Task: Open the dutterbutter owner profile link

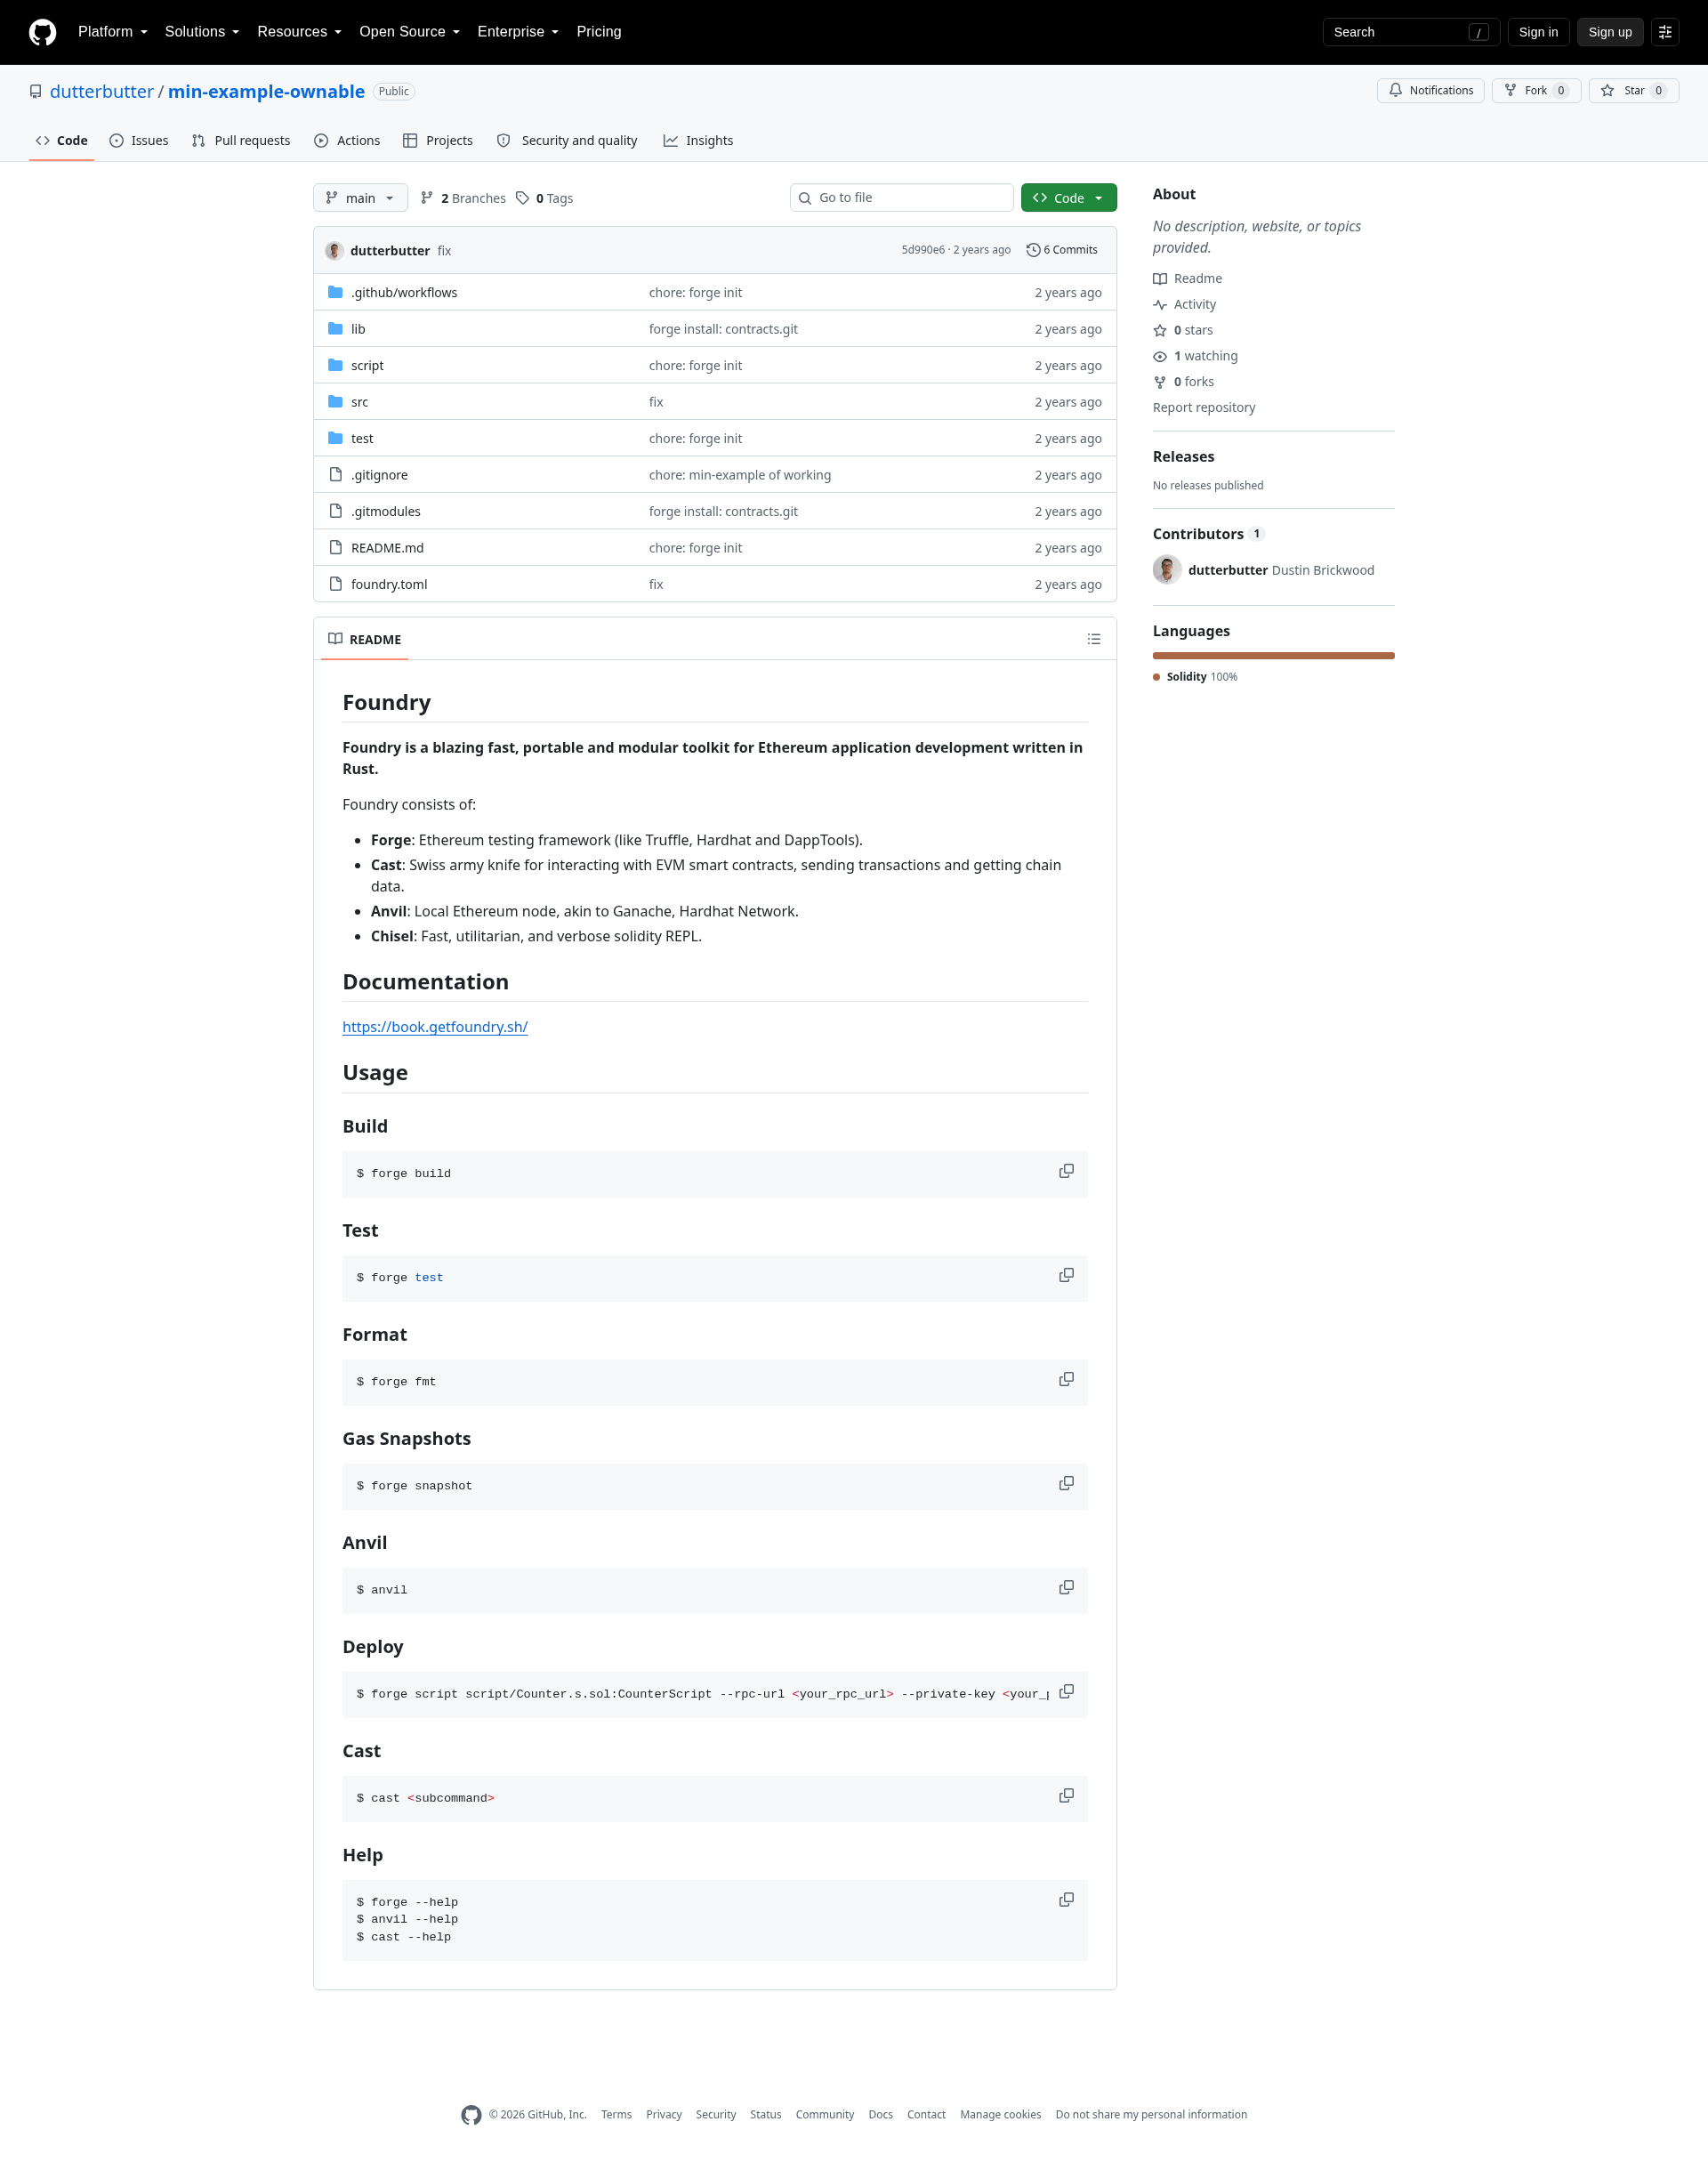Action: 102,92
